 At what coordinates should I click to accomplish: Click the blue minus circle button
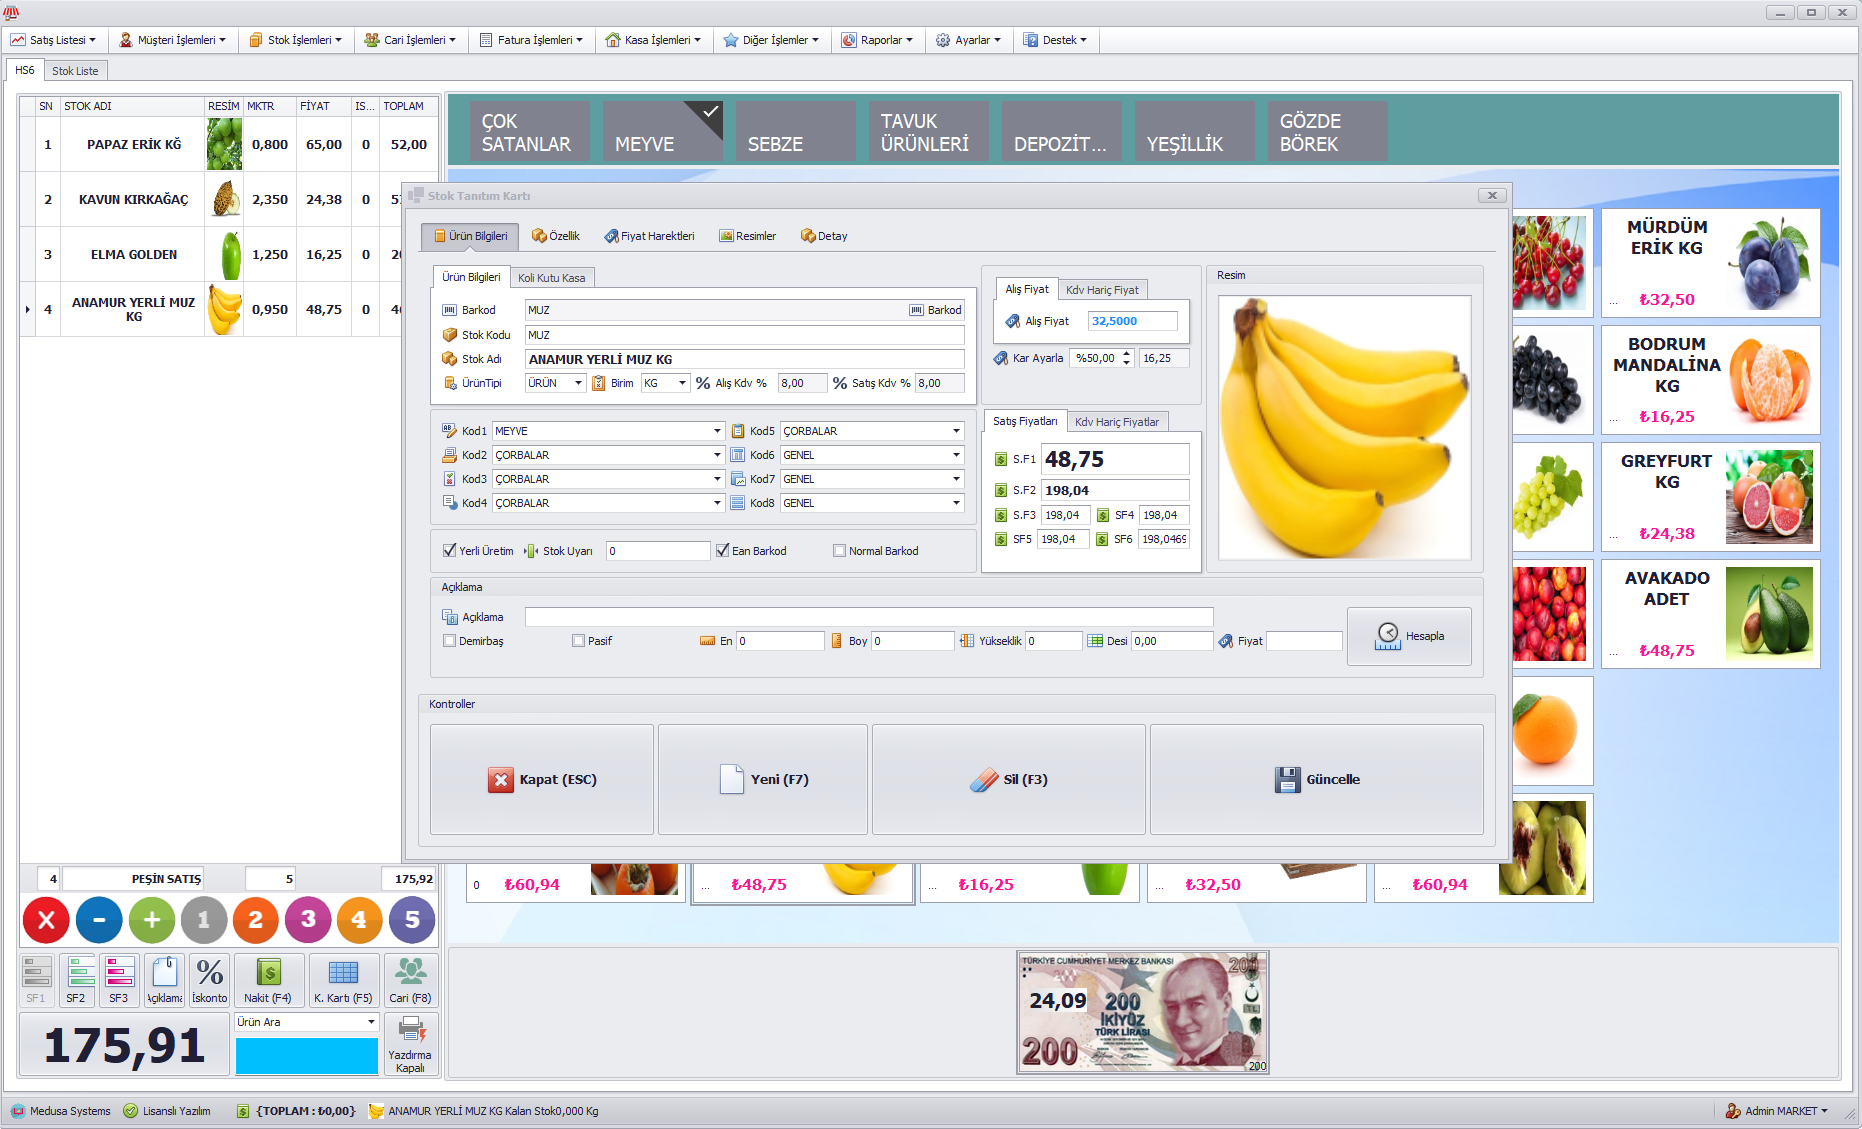pyautogui.click(x=99, y=920)
